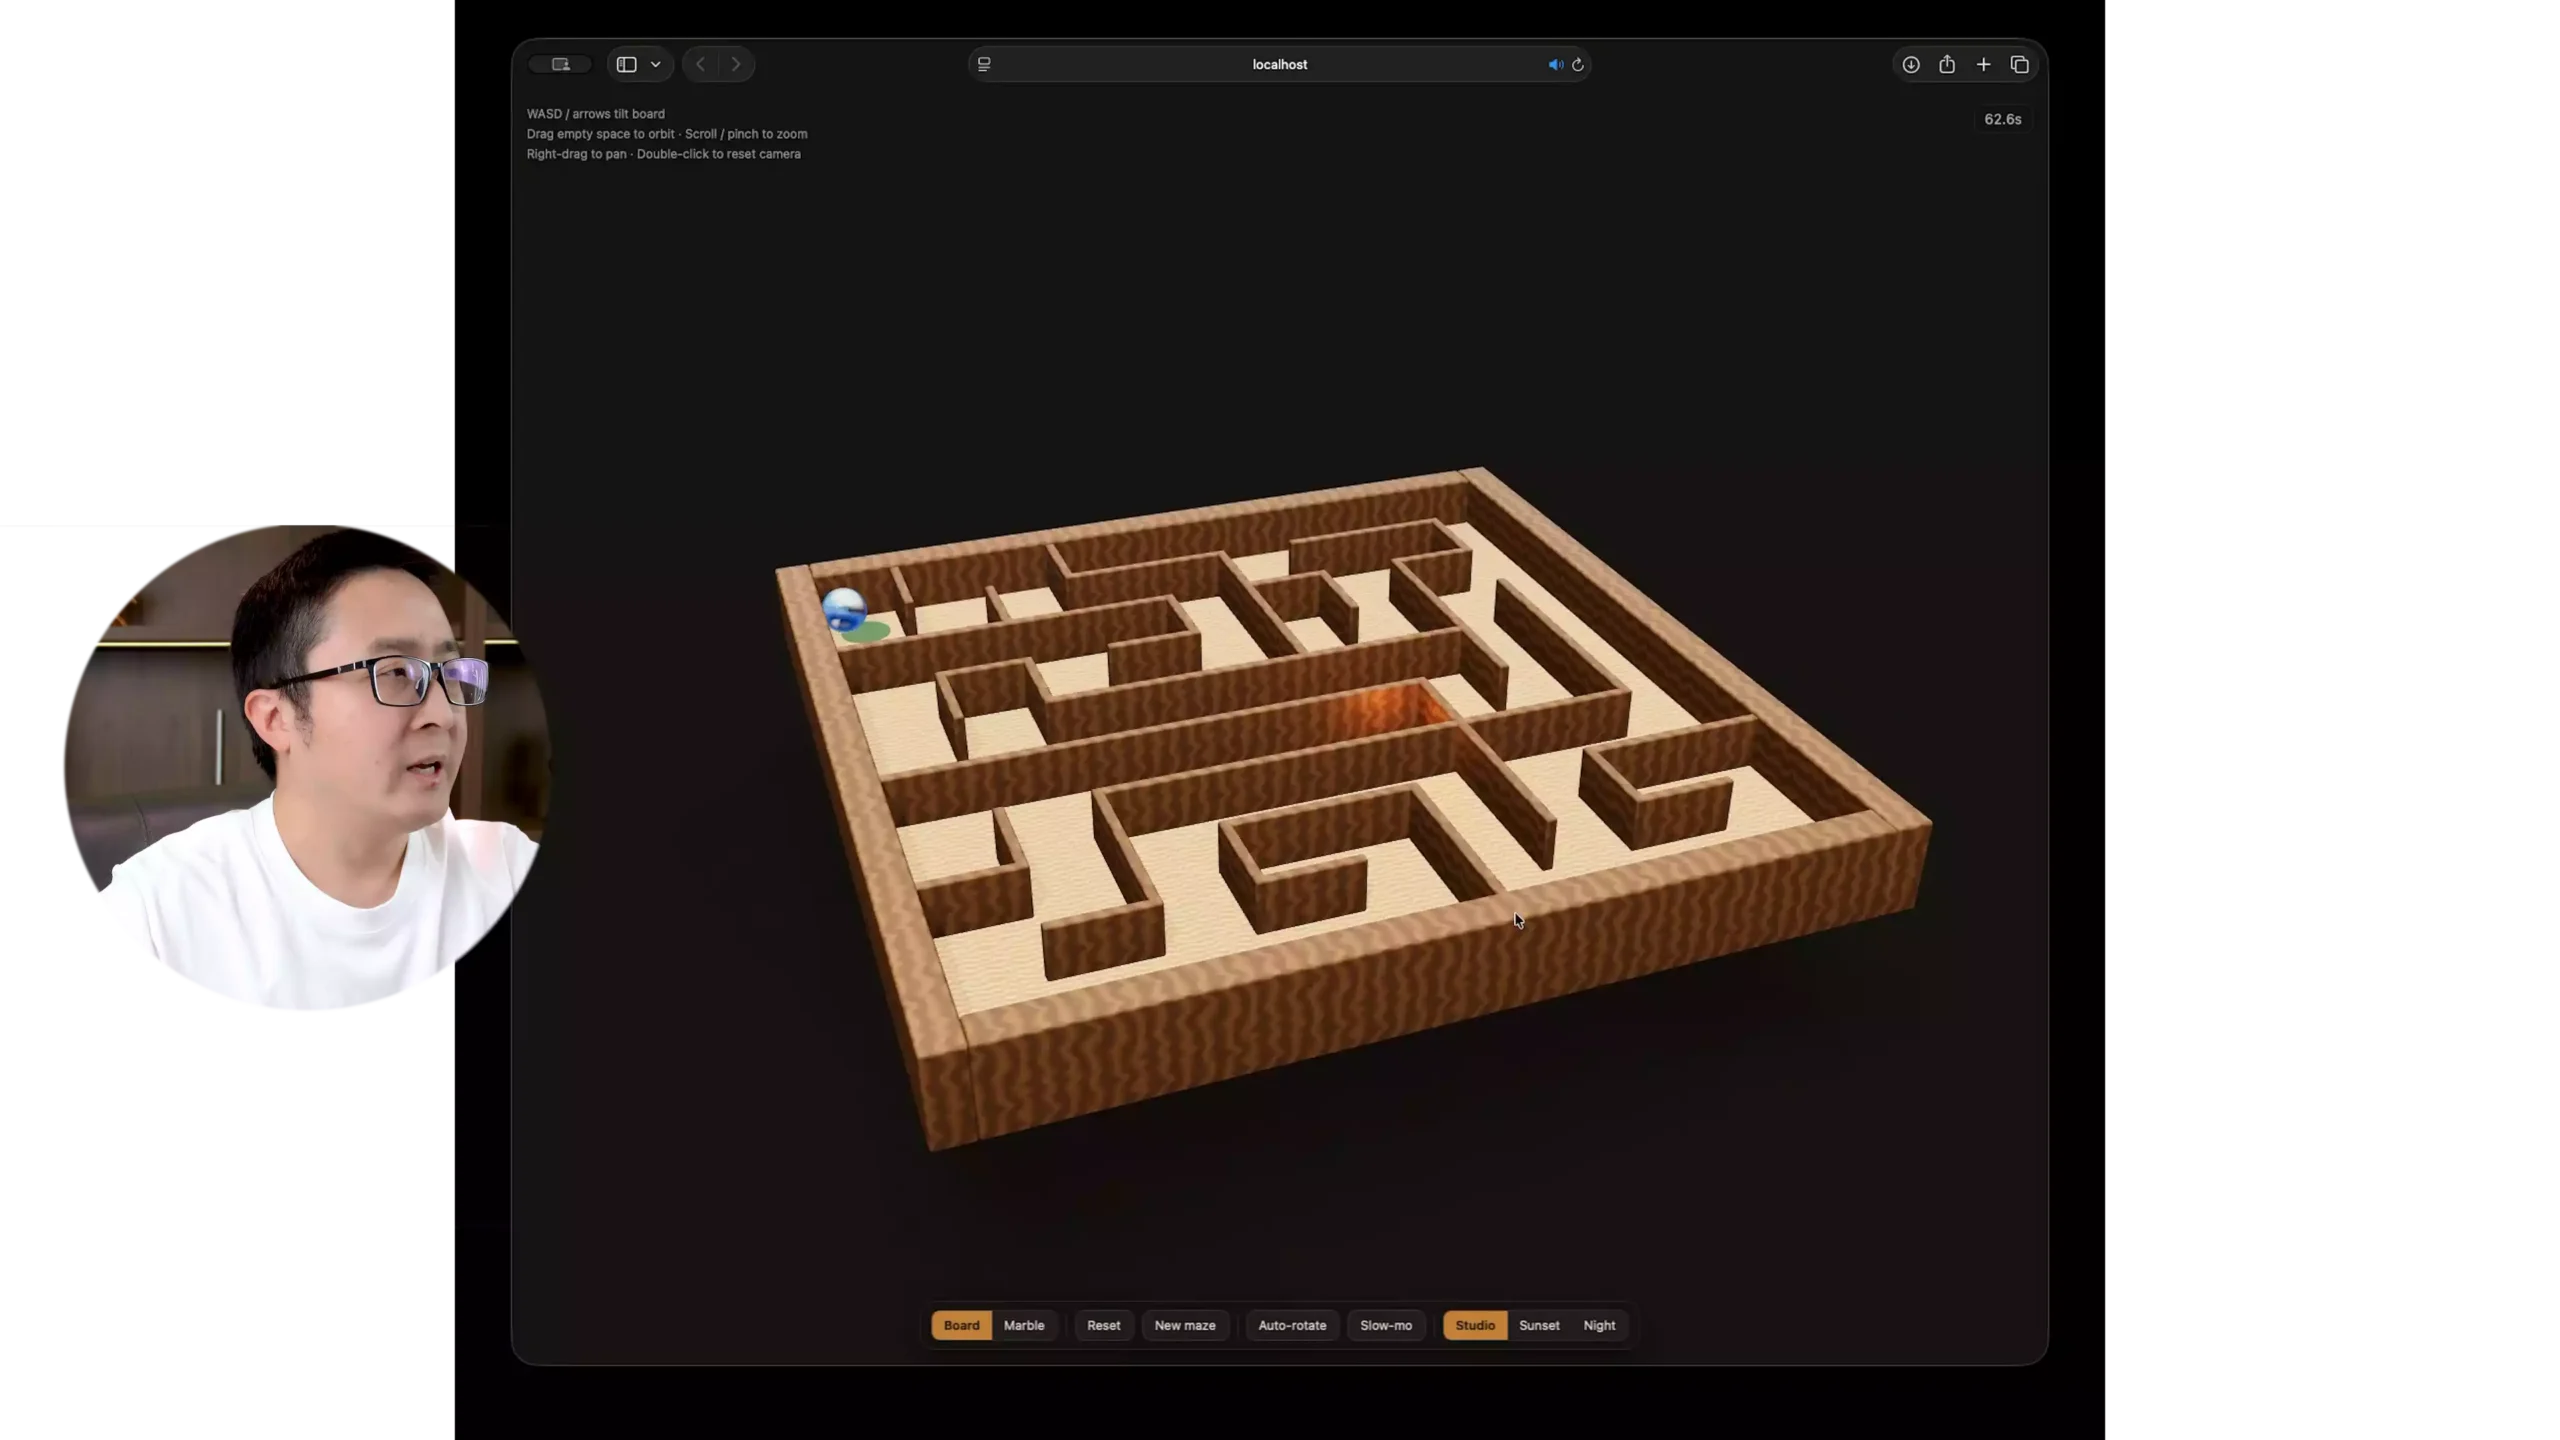
Task: Click the 'WASD / arrows tilt board' hint
Action: click(x=595, y=114)
